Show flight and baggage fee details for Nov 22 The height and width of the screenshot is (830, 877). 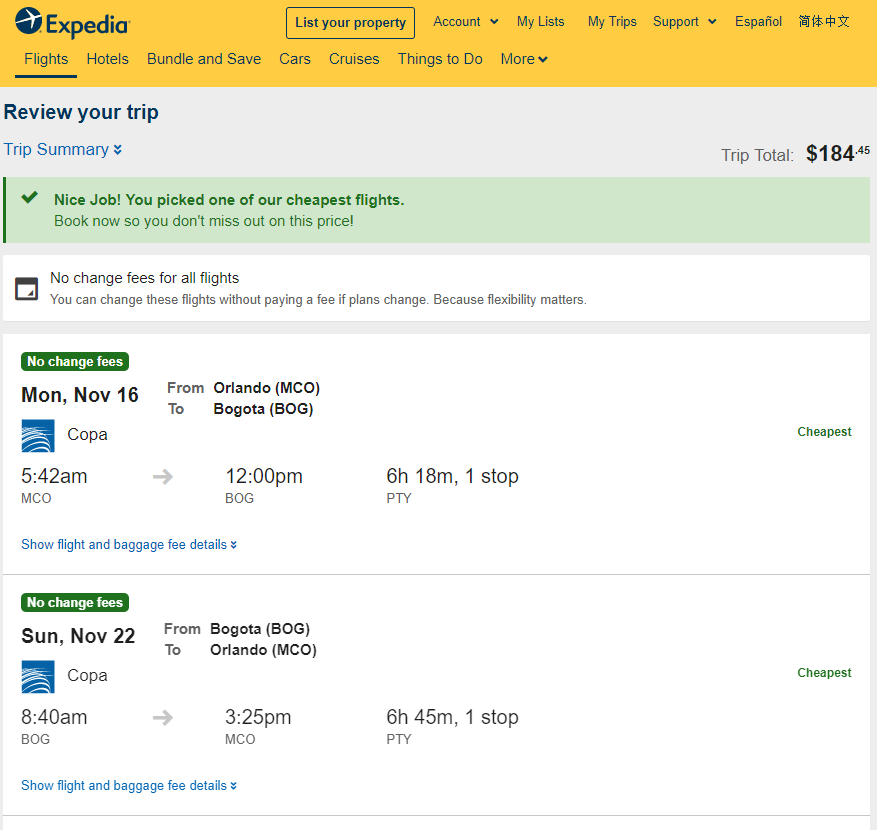[x=129, y=785]
